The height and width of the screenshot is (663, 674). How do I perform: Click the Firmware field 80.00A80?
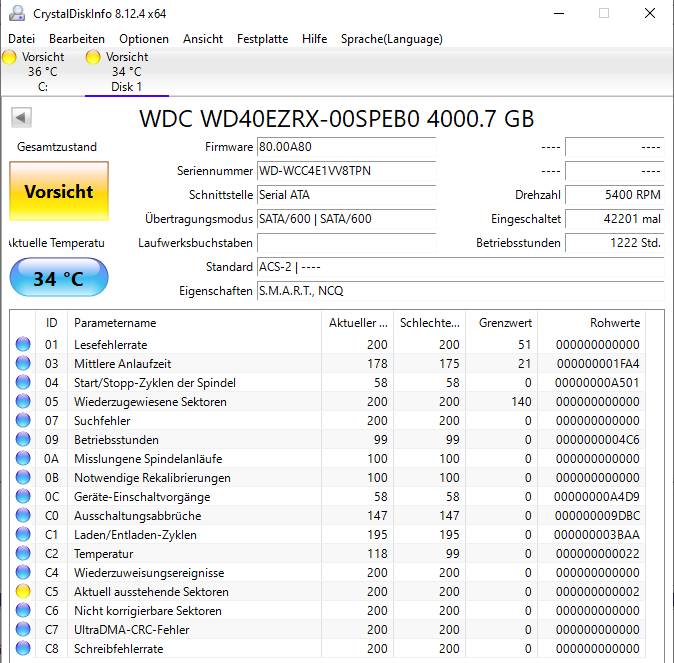pos(346,147)
